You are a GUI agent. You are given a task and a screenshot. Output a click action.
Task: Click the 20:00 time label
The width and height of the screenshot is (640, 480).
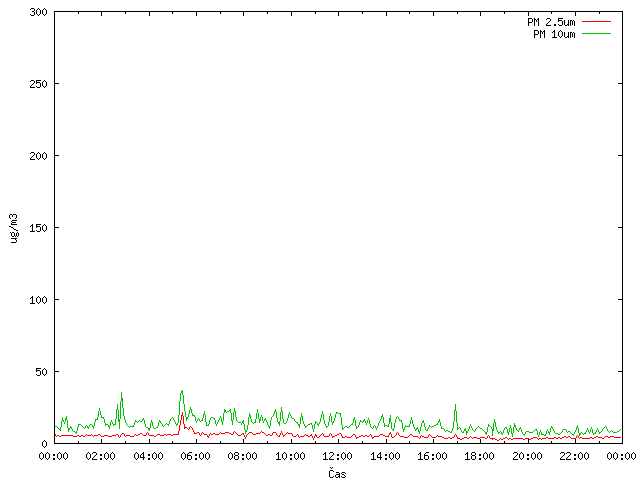[x=527, y=456]
